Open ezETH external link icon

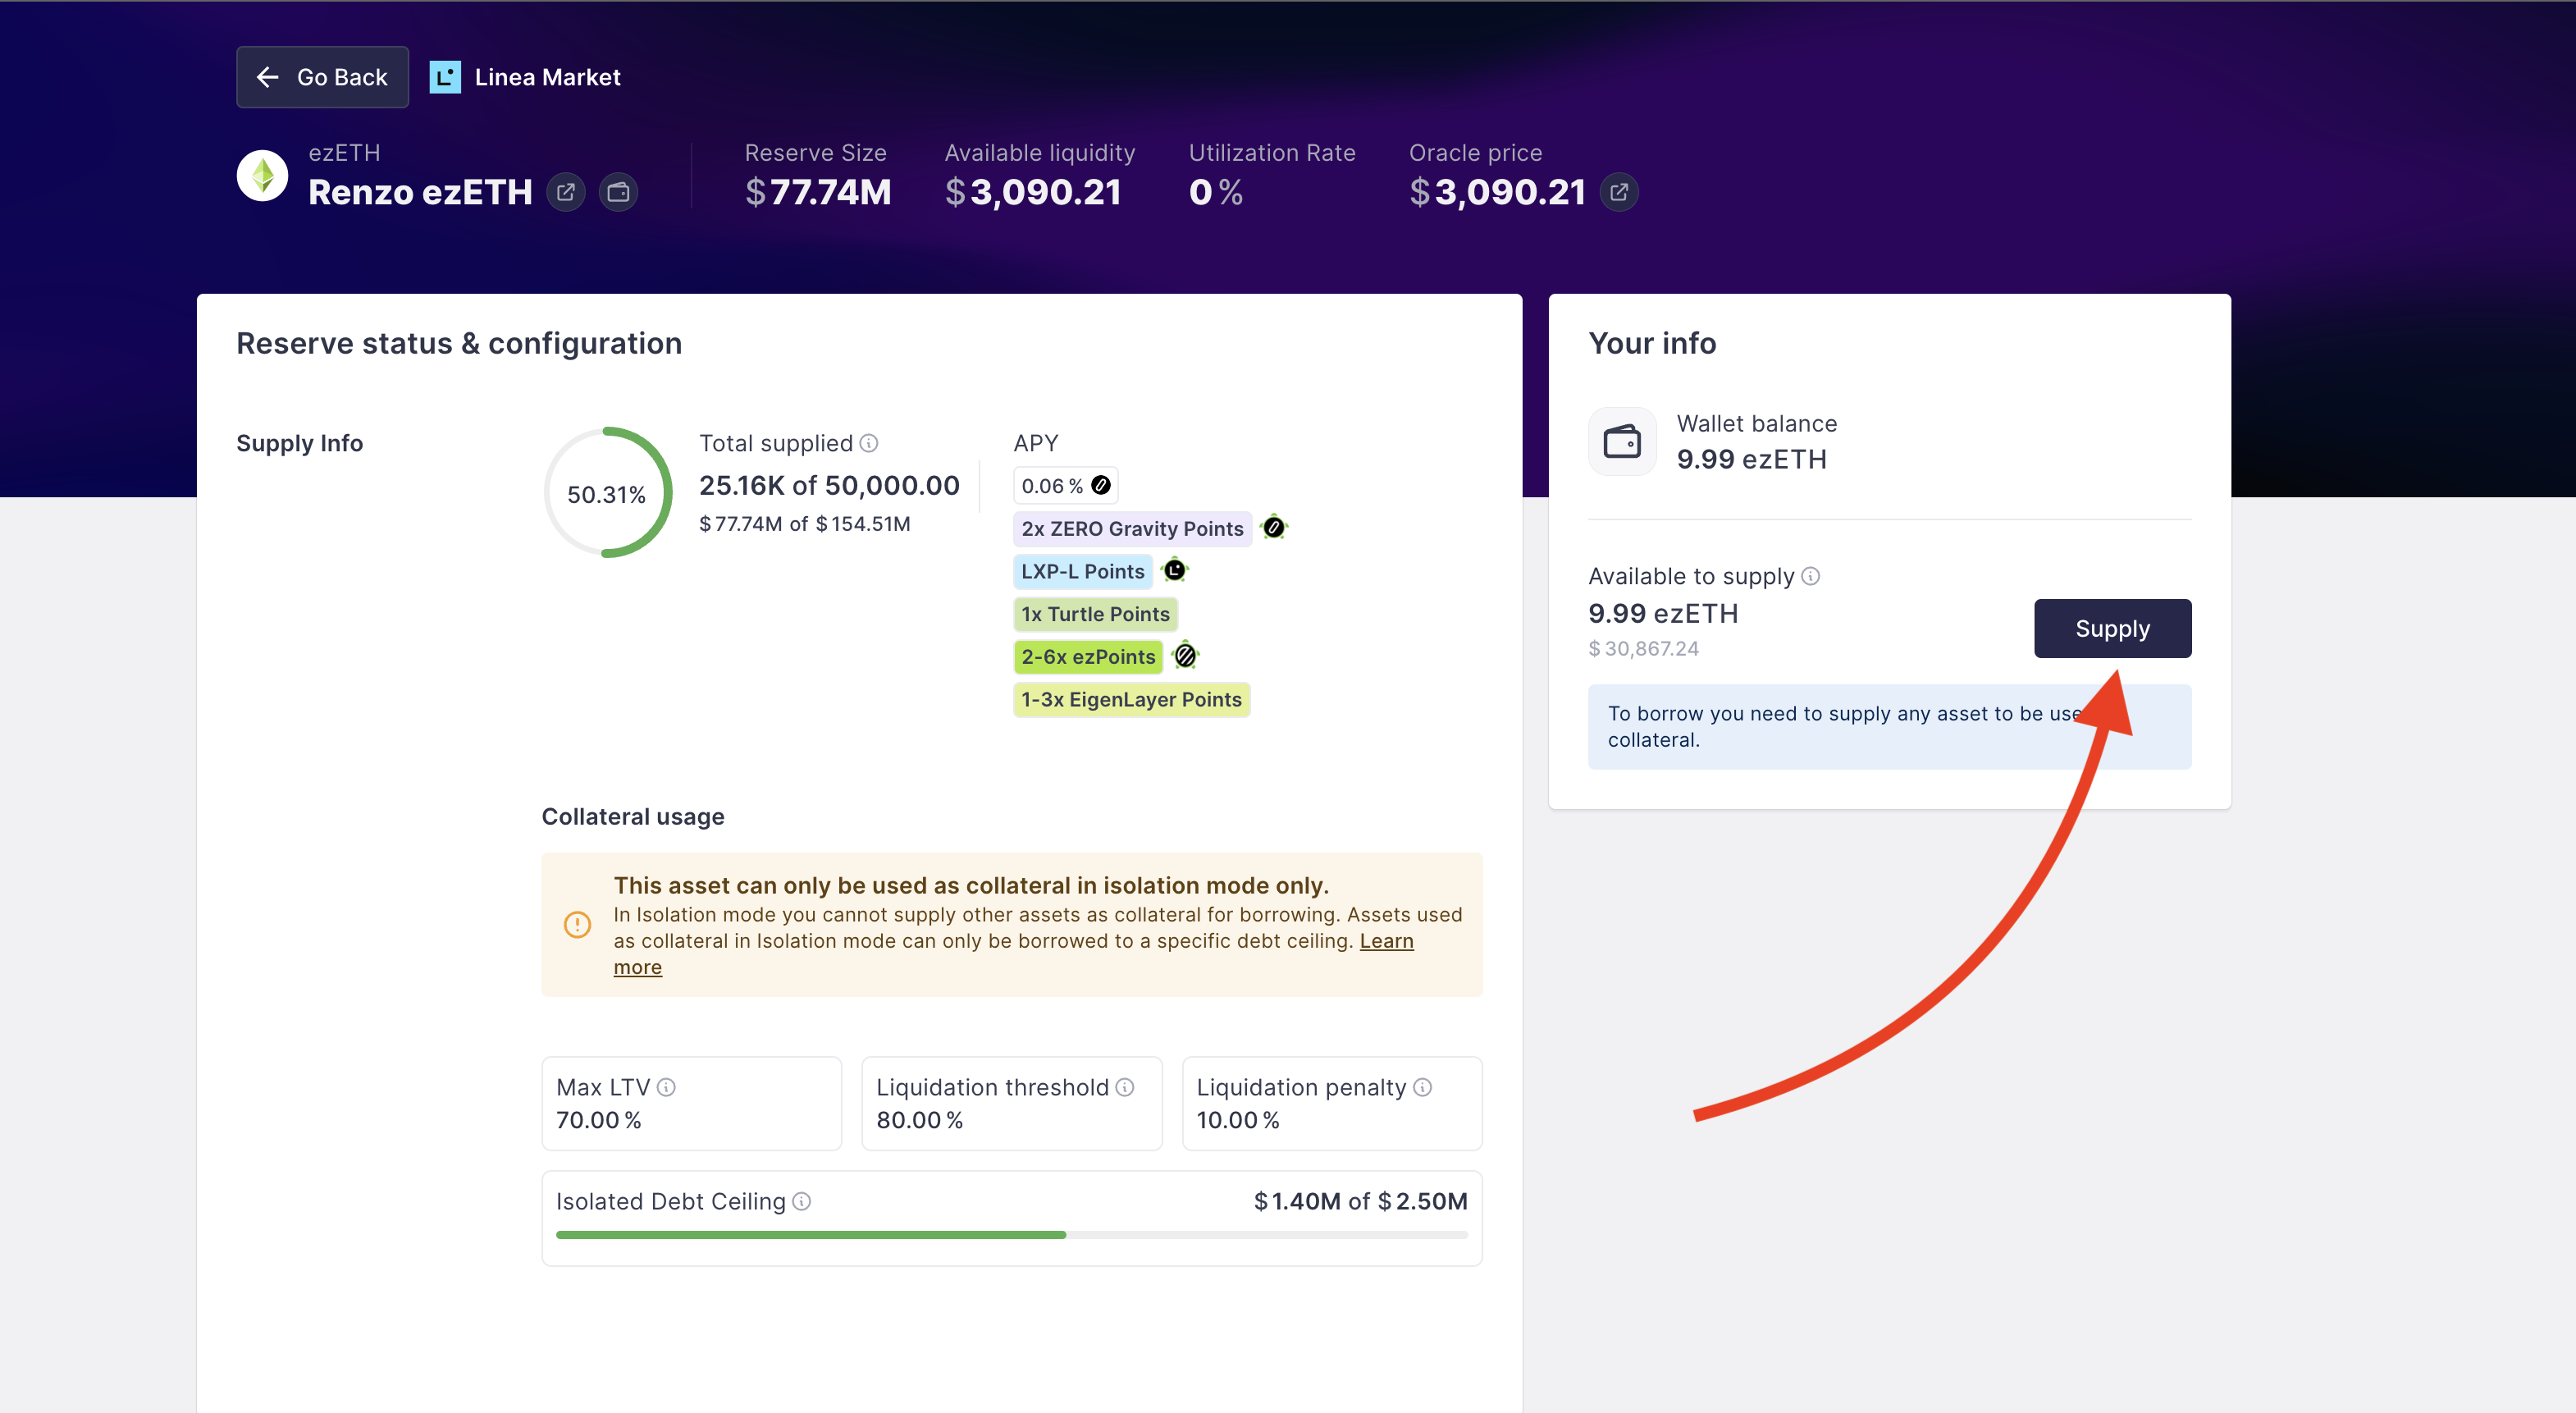(566, 192)
